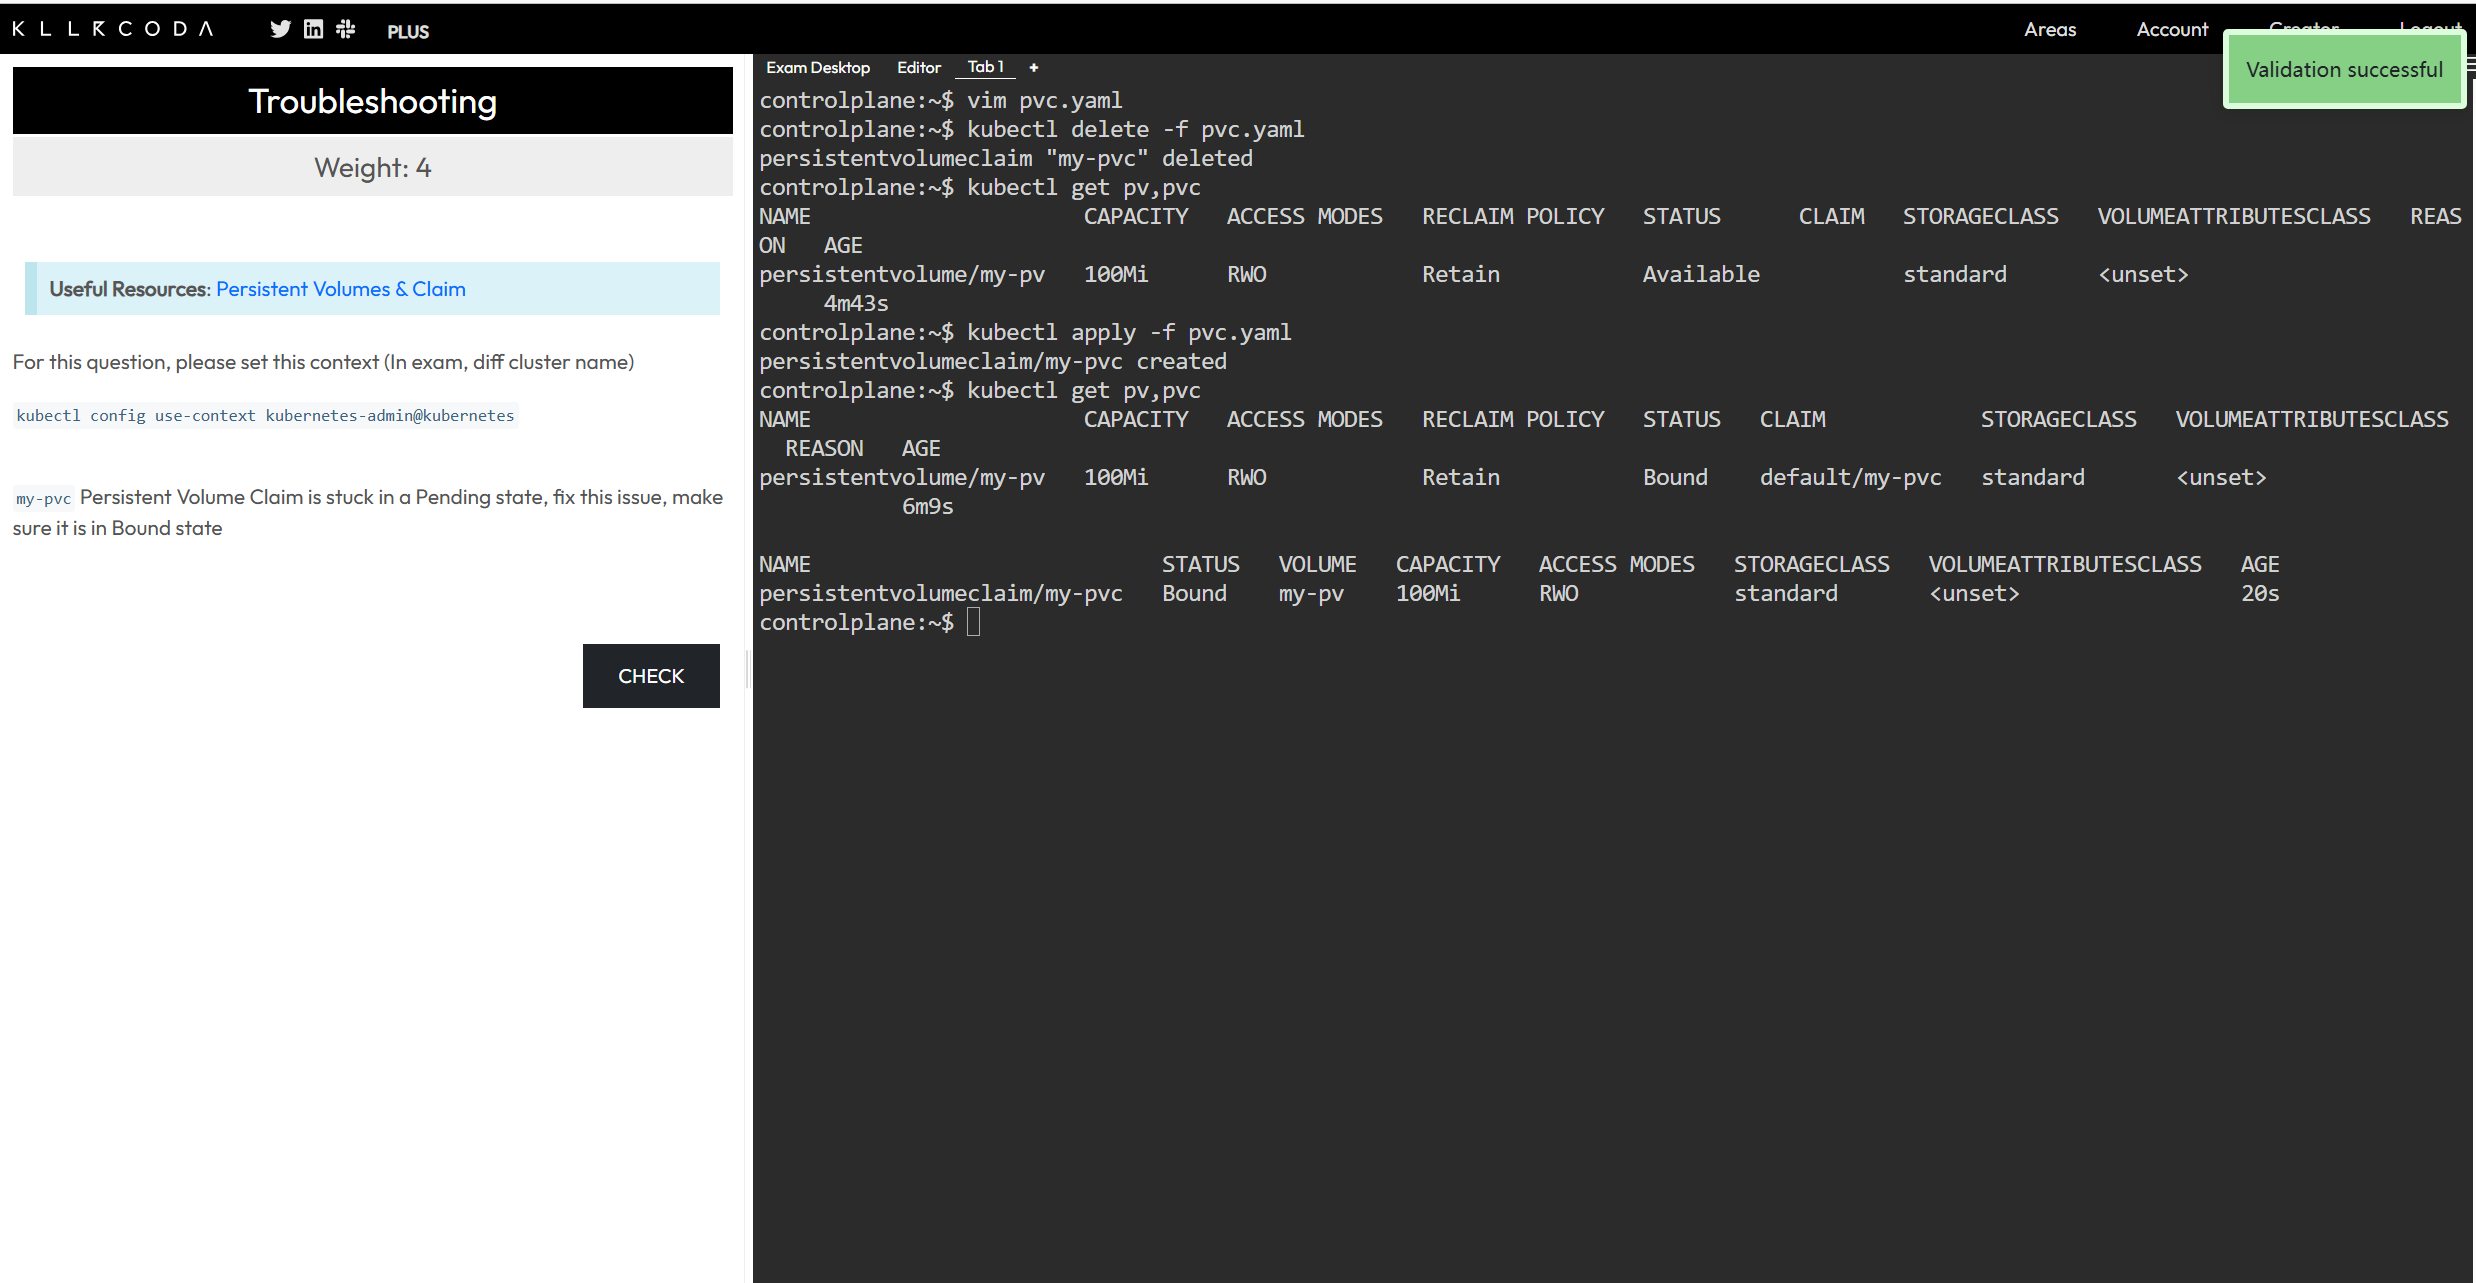Click the kubectl config use-context command
The height and width of the screenshot is (1283, 2476).
coord(265,415)
